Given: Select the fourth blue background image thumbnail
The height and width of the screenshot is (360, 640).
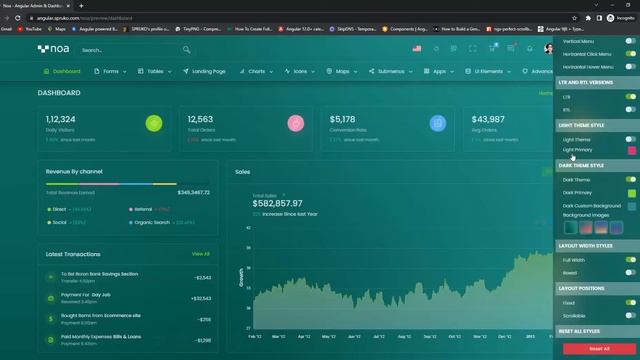Looking at the screenshot, I should tap(616, 227).
